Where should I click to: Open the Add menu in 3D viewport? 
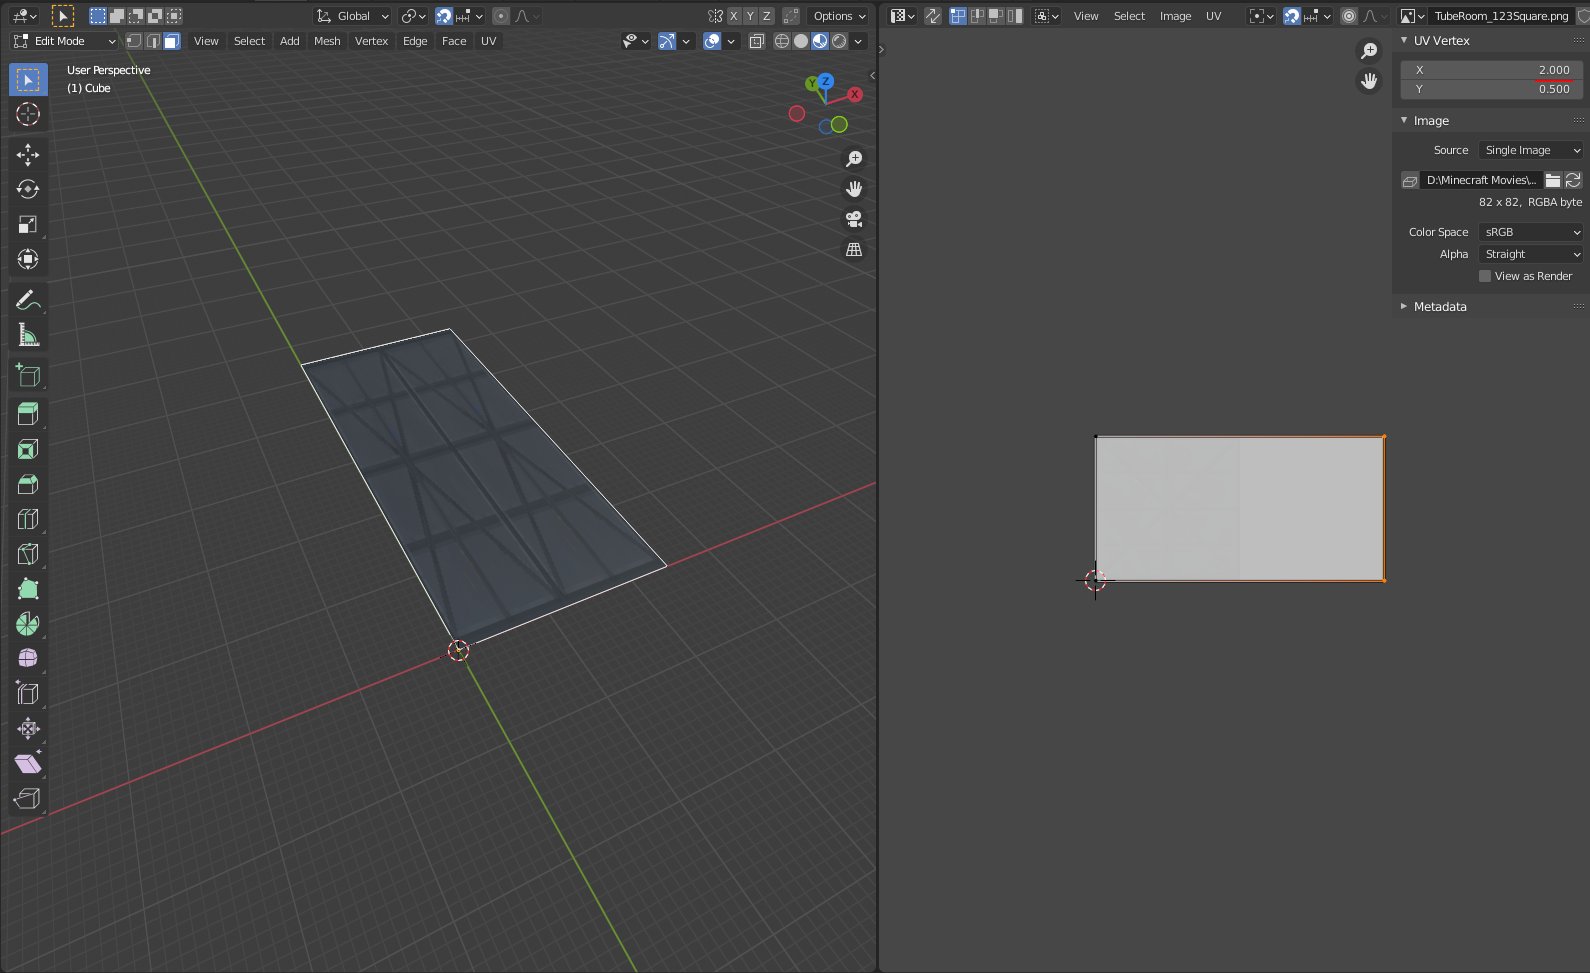(x=290, y=41)
